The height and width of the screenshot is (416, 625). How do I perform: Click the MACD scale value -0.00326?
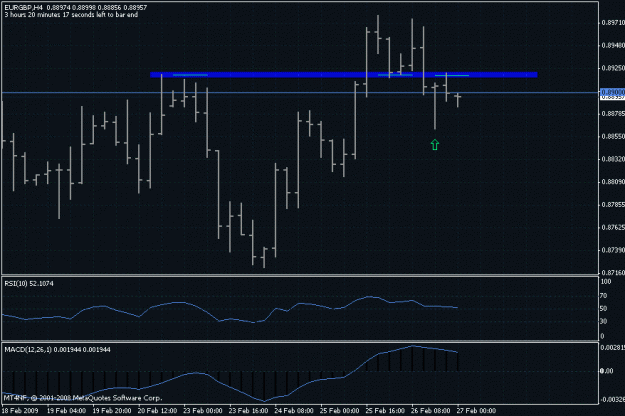612,399
